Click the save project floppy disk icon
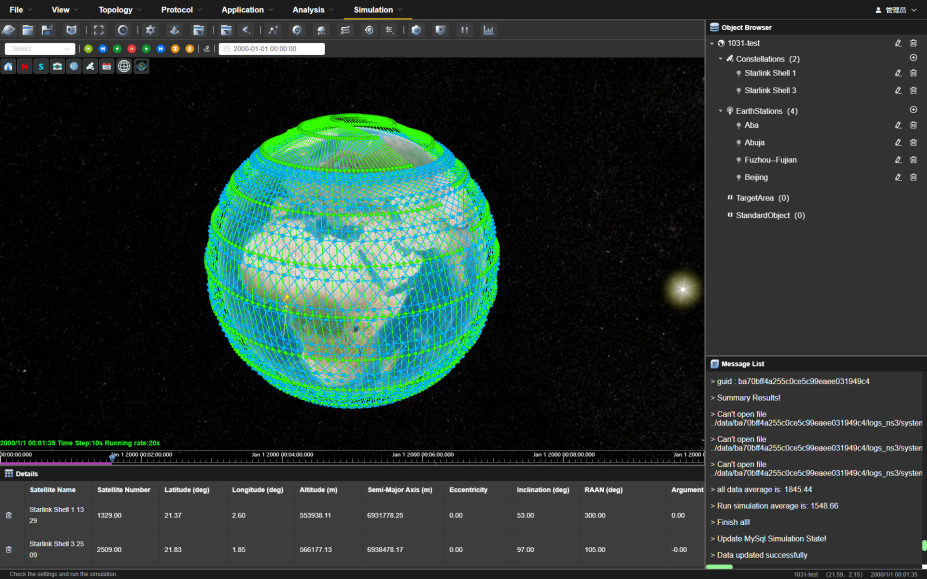927x579 pixels. [49, 30]
